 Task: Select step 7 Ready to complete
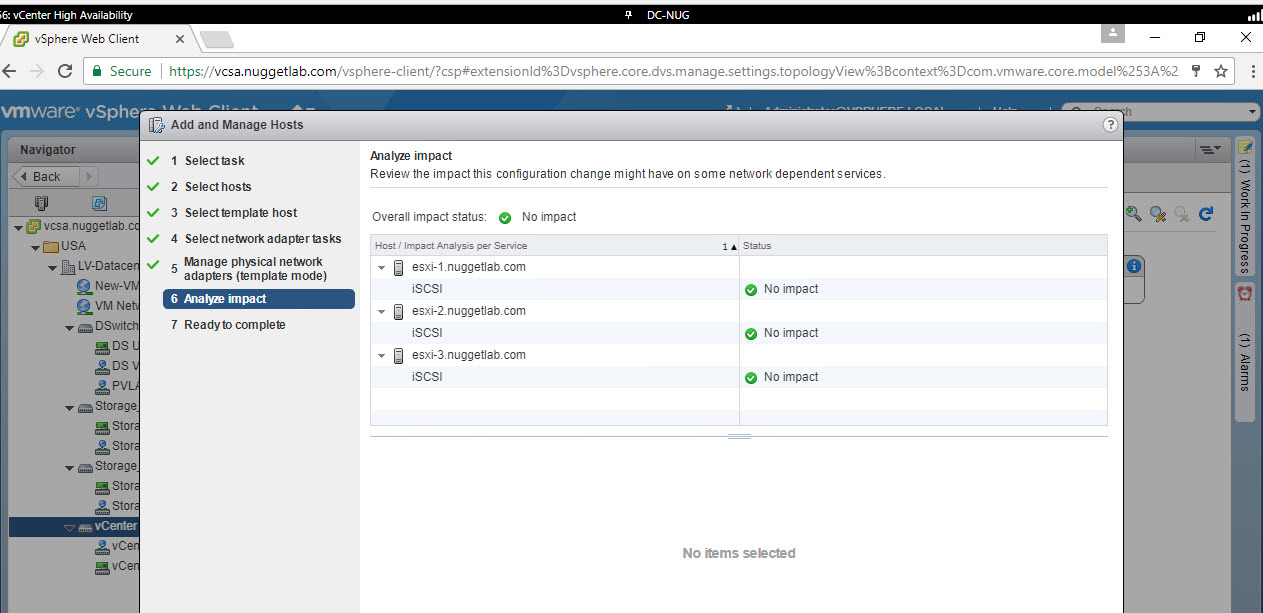[234, 325]
